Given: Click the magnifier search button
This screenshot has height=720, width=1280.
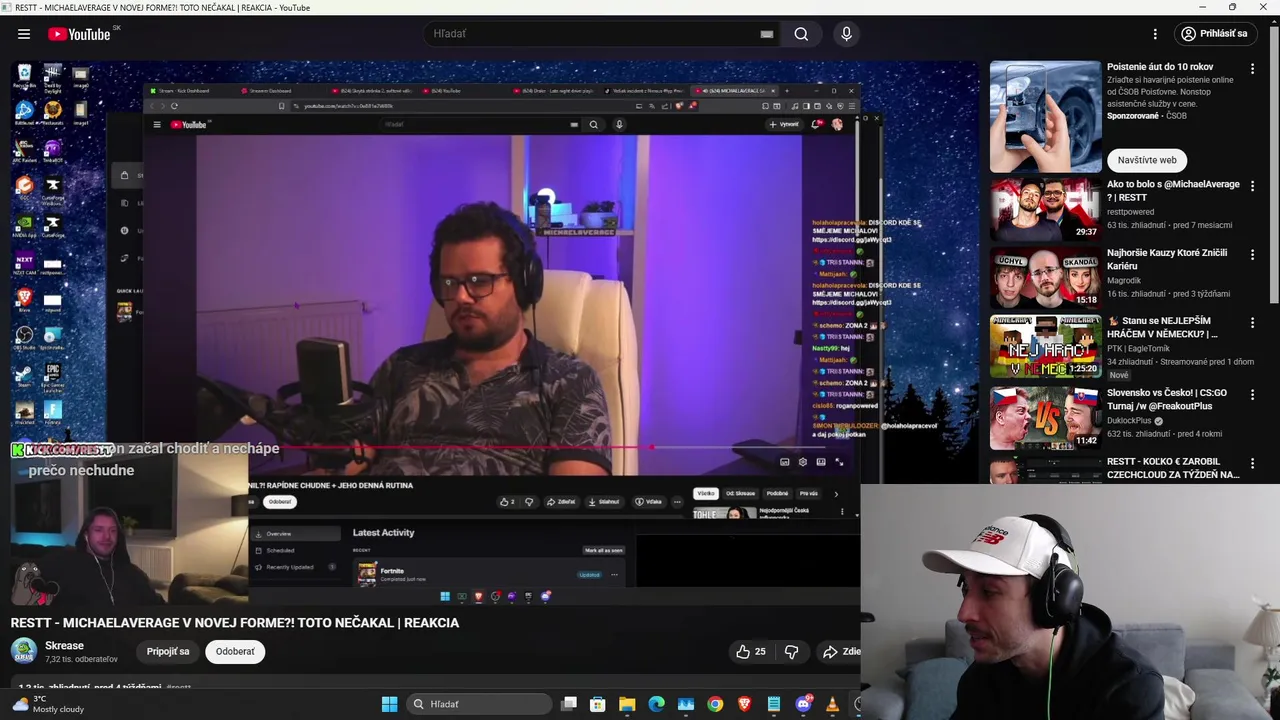Looking at the screenshot, I should [801, 34].
